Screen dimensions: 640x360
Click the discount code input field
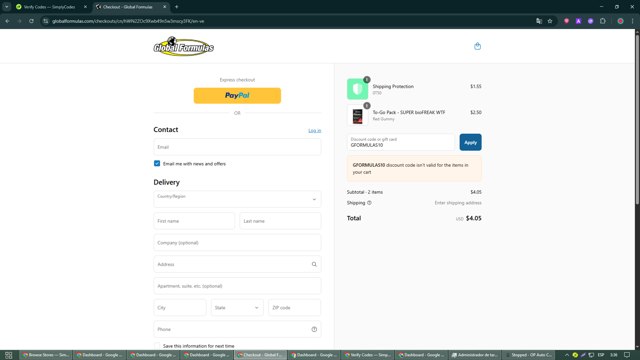point(400,142)
